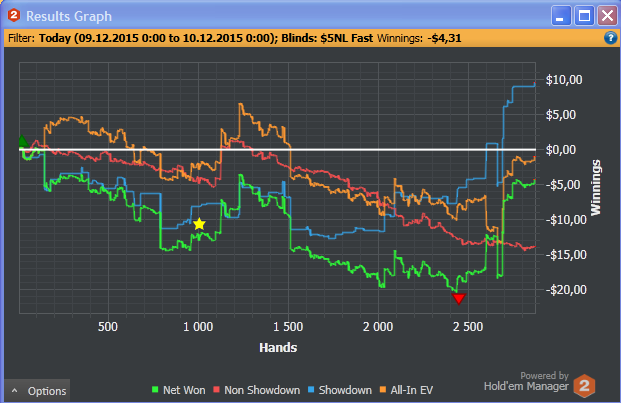The height and width of the screenshot is (403, 621).
Task: Click the 1 000 hands axis label
Action: point(198,327)
